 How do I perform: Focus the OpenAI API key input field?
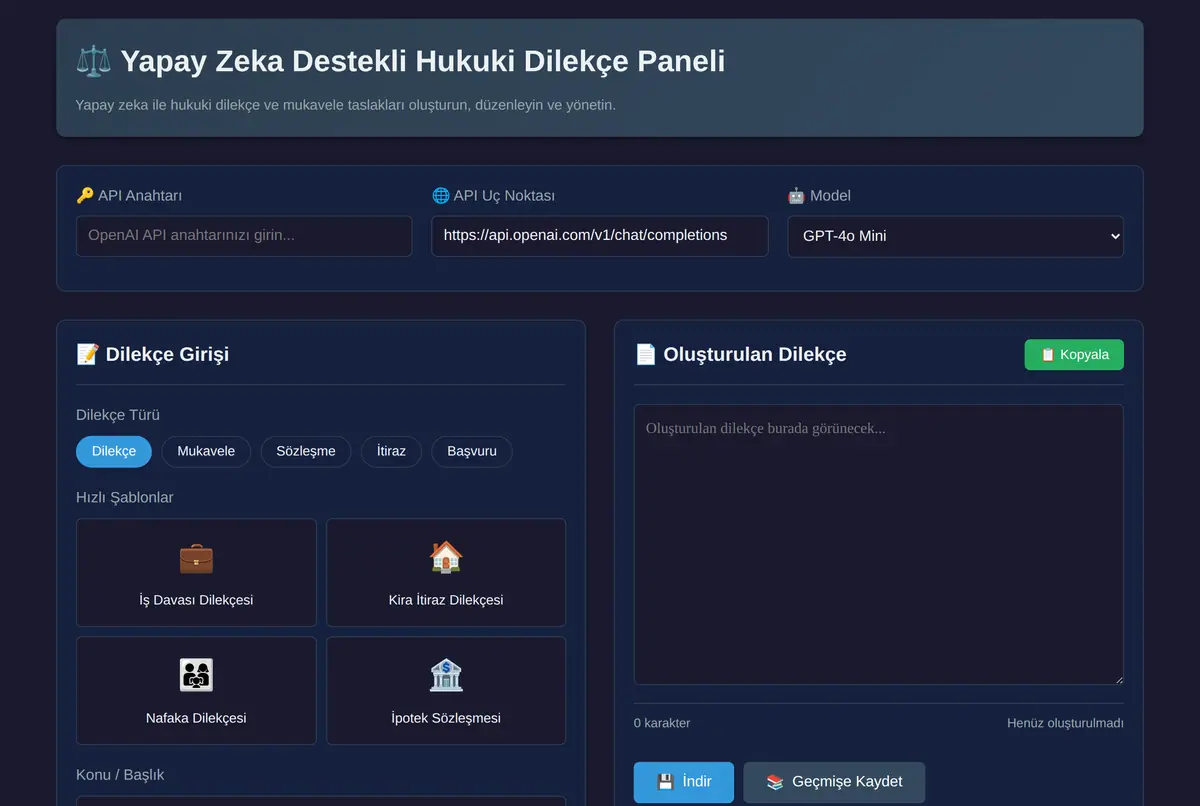tap(244, 236)
